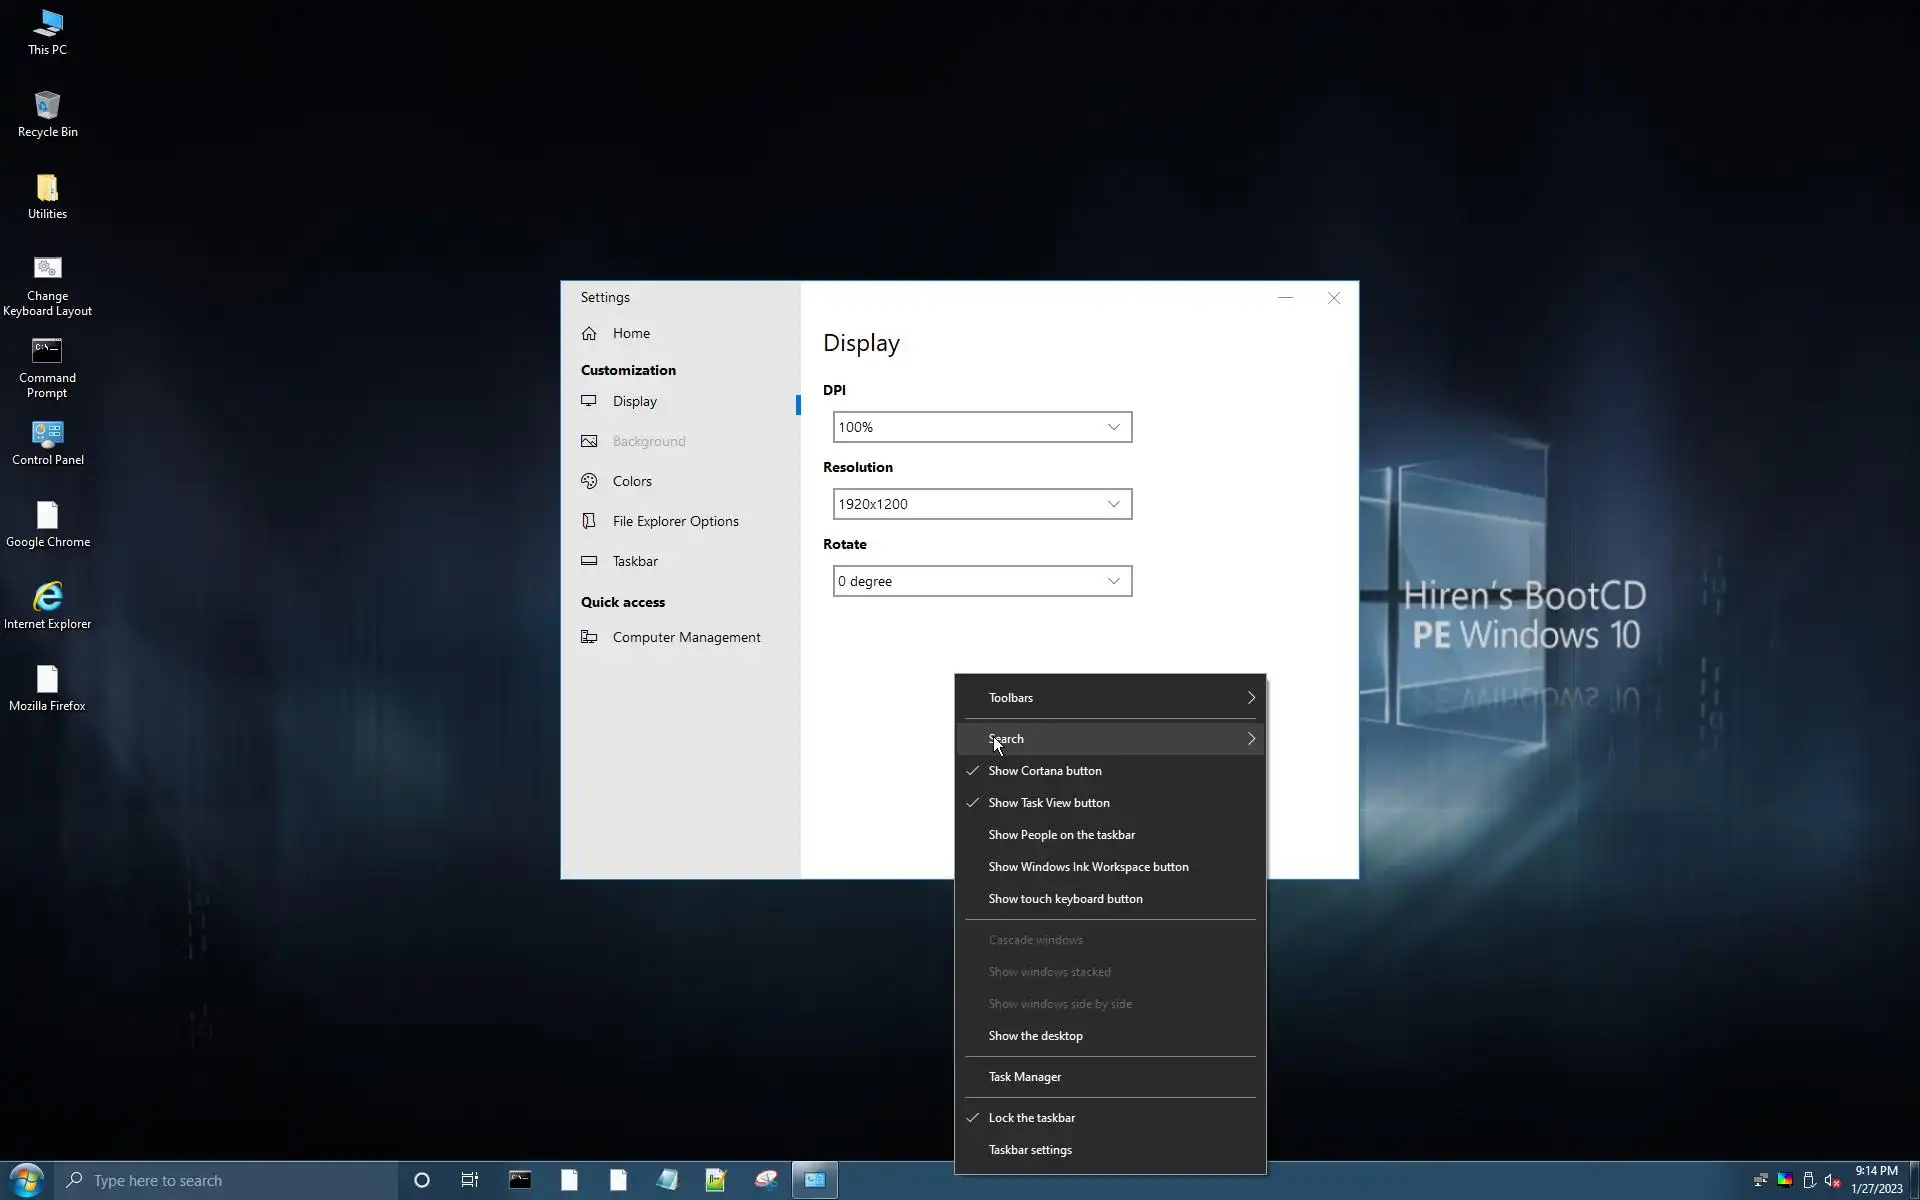Viewport: 1920px width, 1200px height.
Task: Open Taskbar settings from context menu
Action: 1029,1150
